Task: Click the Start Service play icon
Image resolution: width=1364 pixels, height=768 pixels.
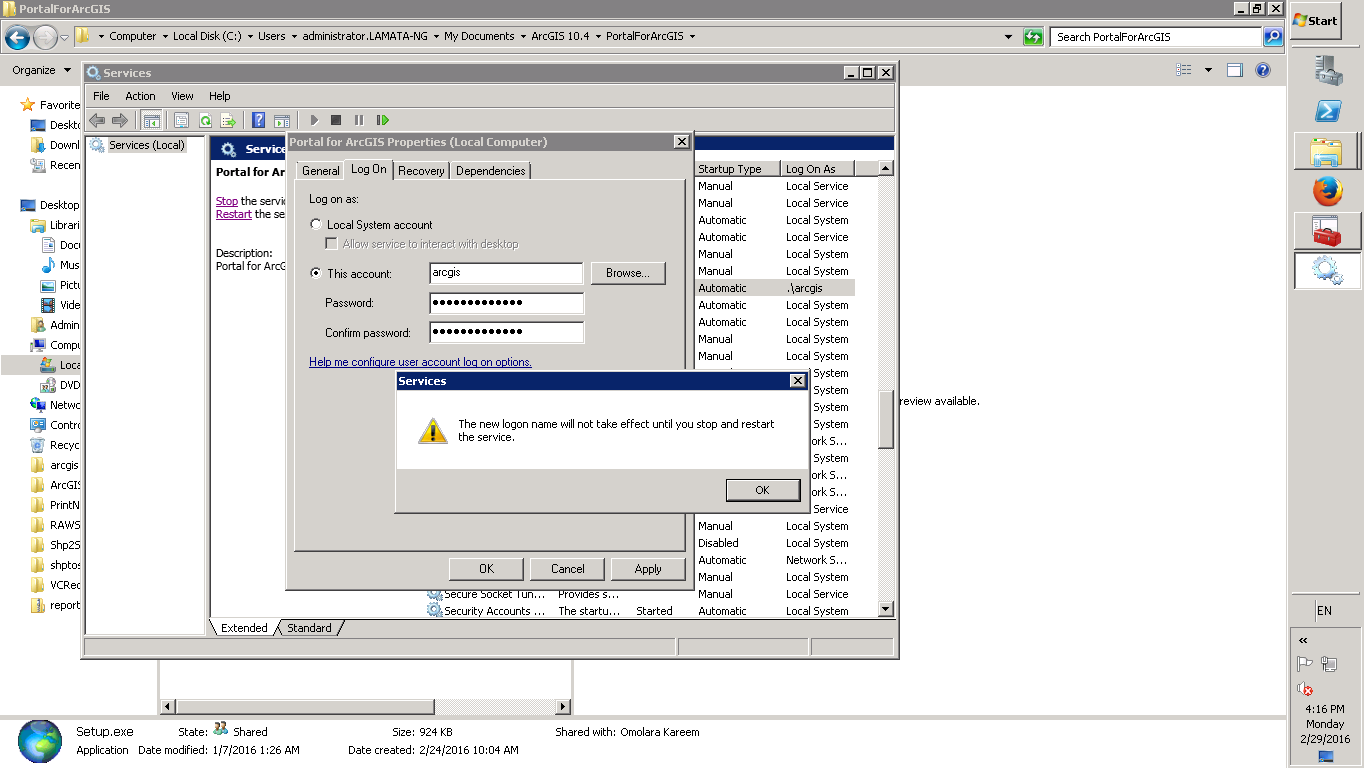Action: pos(314,120)
